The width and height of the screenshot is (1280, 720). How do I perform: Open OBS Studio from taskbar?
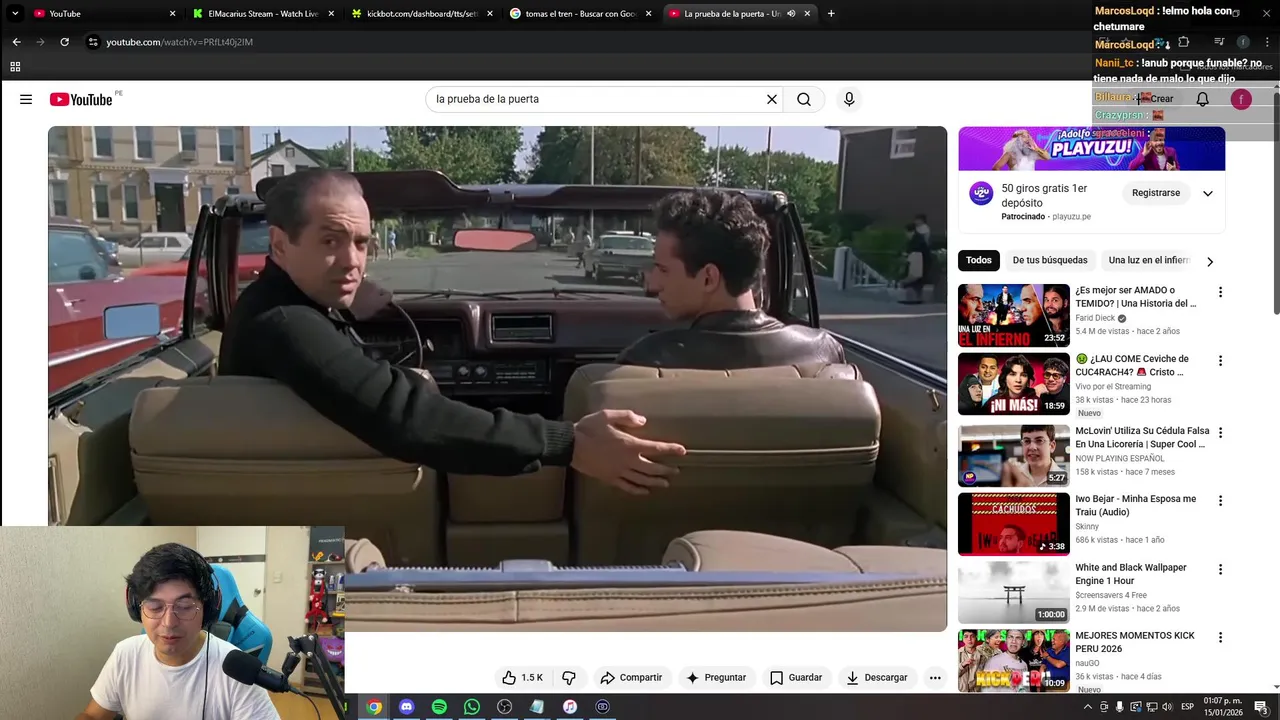pos(504,707)
